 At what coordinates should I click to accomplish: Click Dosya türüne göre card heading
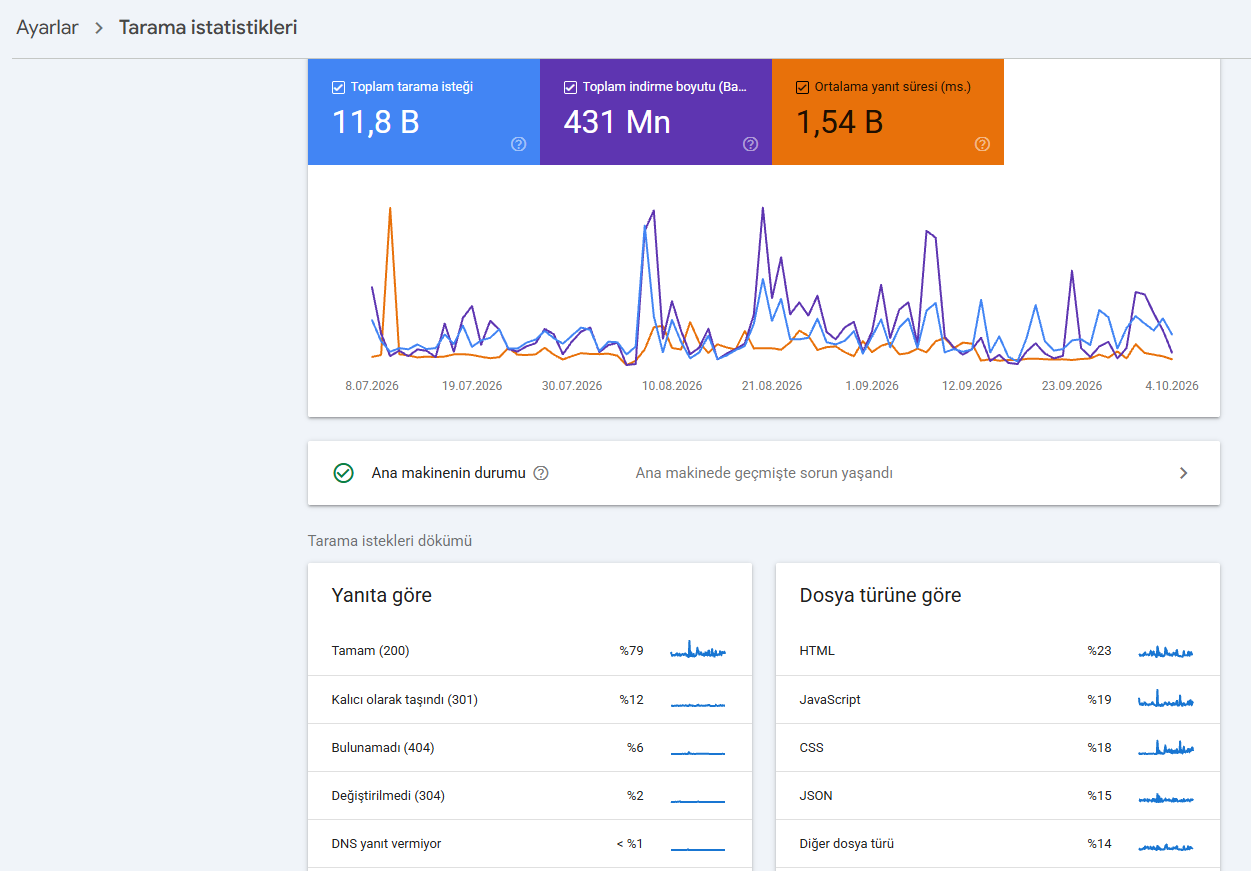pyautogui.click(x=881, y=596)
